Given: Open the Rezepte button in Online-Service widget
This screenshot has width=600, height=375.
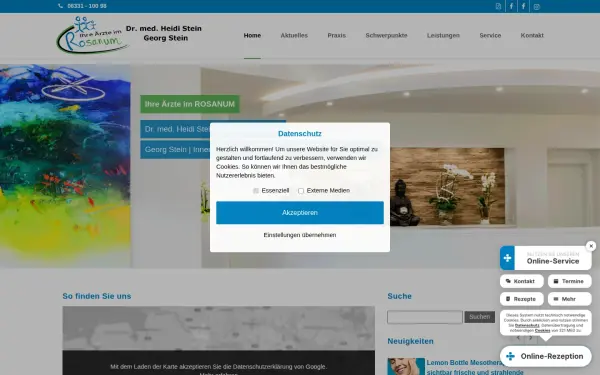Looking at the screenshot, I should 522,299.
